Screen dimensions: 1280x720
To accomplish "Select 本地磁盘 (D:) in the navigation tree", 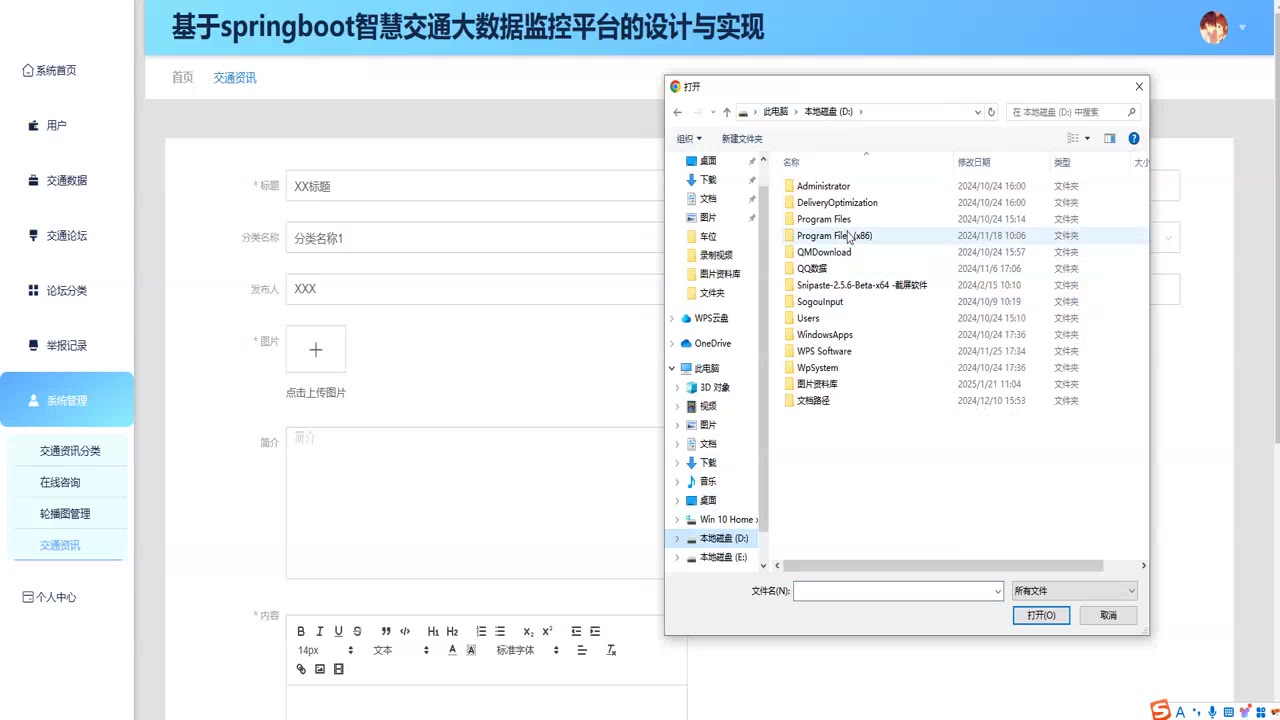I will 724,539.
